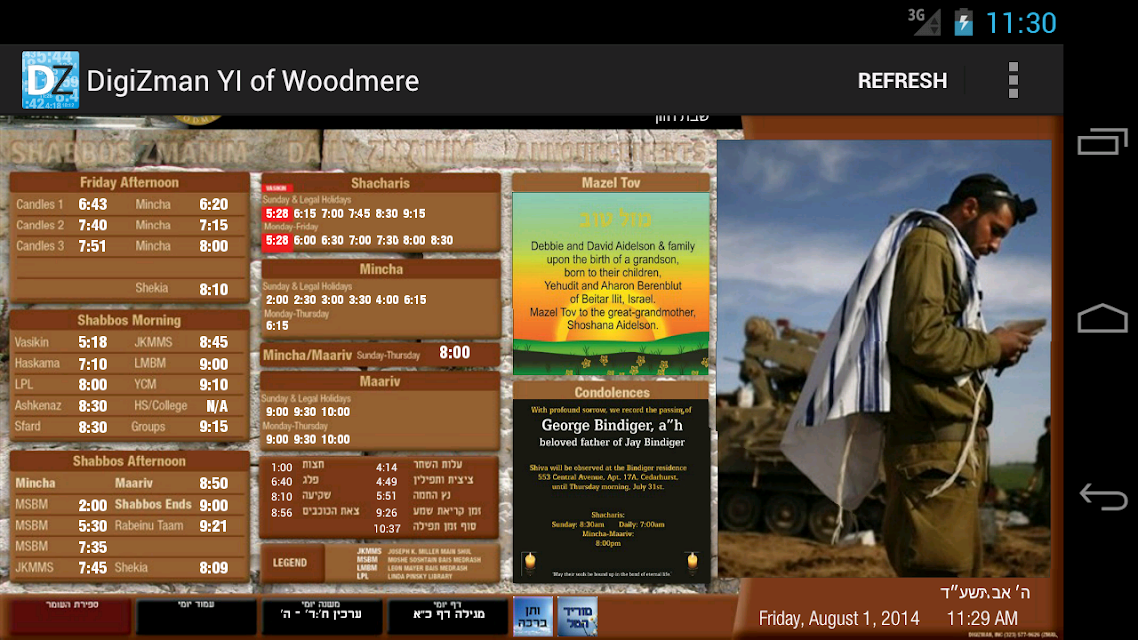The width and height of the screenshot is (1138, 640).
Task: Tap the Mincha panel header
Action: coord(381,269)
